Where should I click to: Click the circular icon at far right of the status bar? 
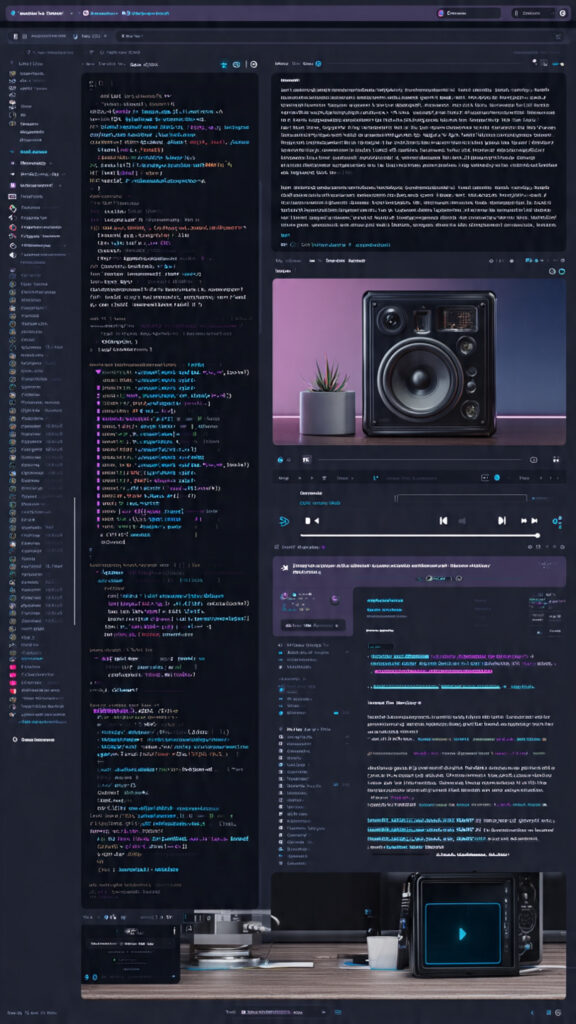tap(558, 1012)
